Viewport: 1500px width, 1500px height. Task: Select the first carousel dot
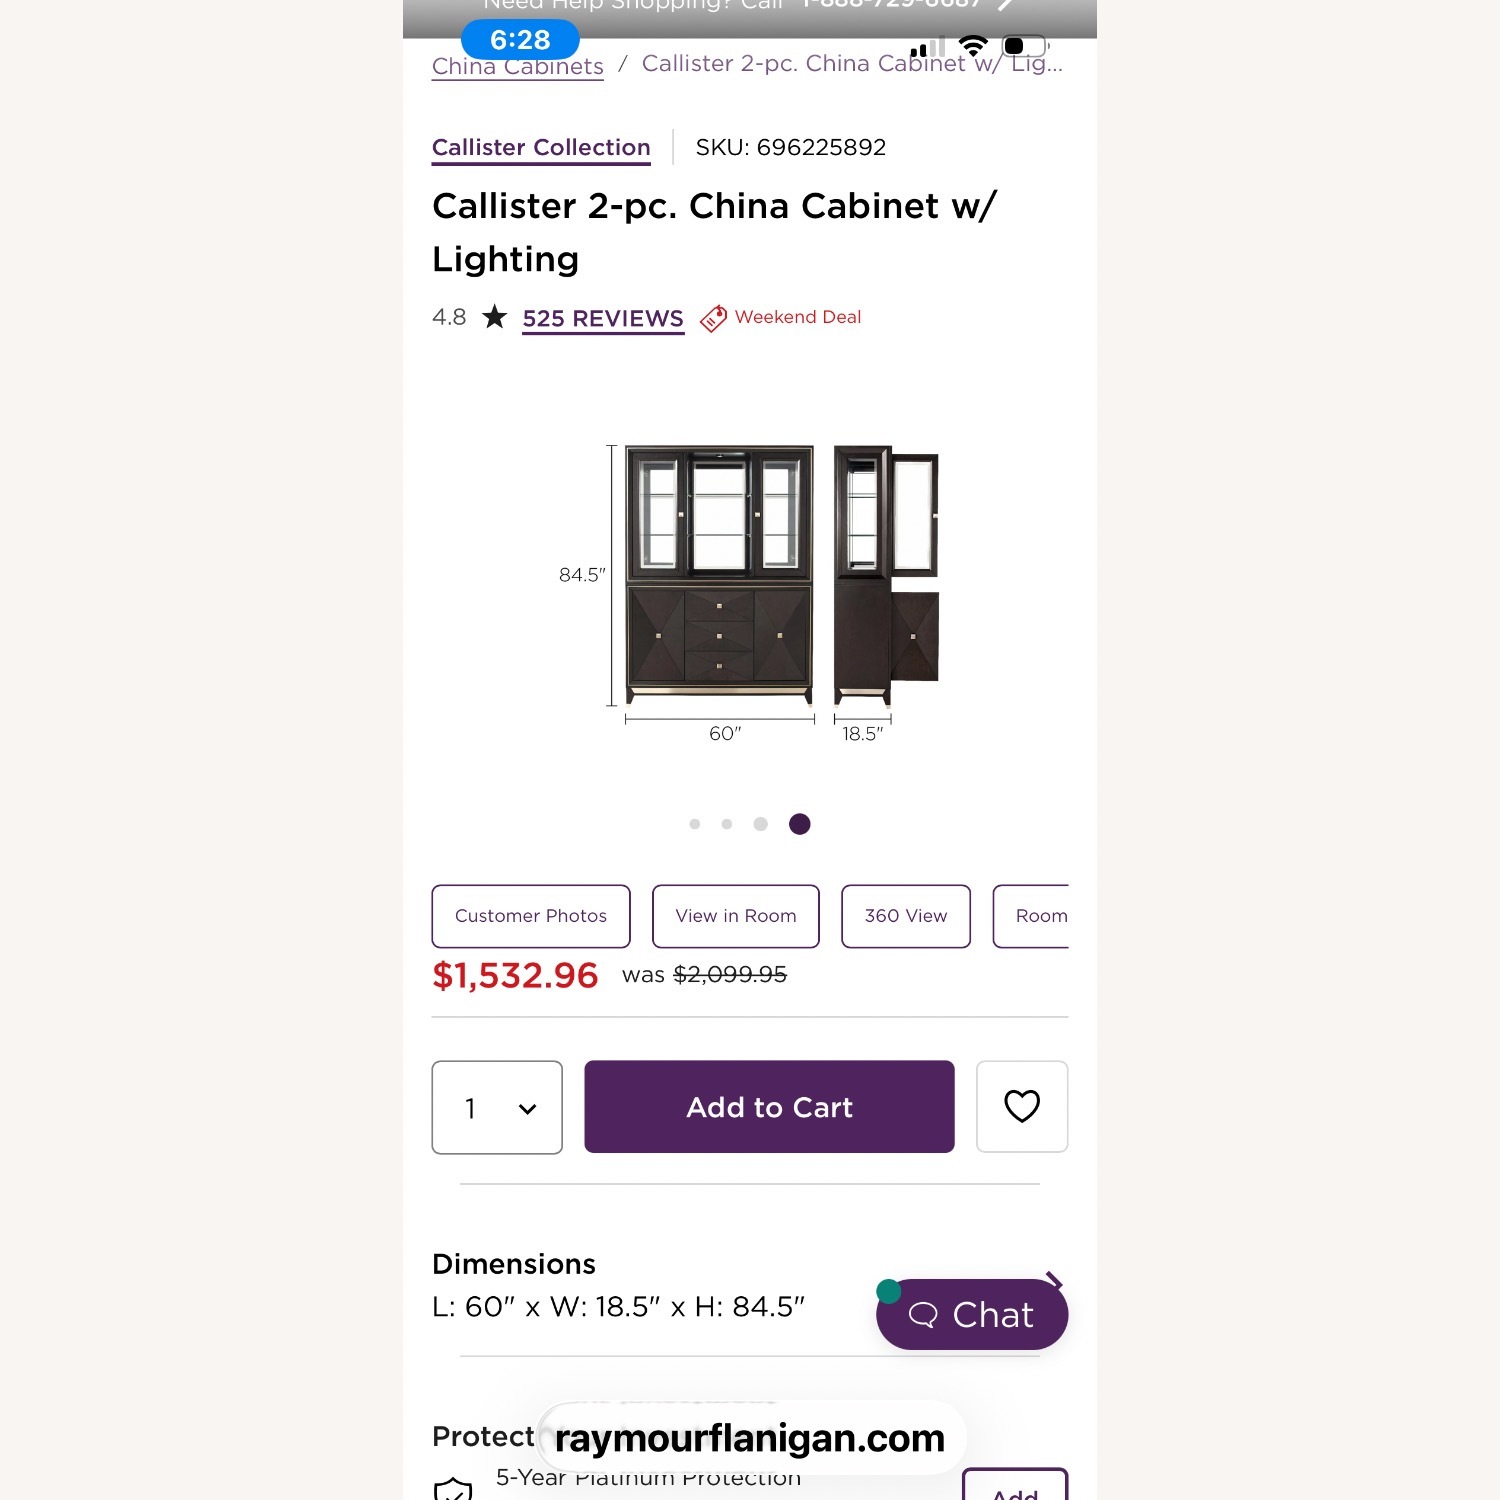click(694, 824)
